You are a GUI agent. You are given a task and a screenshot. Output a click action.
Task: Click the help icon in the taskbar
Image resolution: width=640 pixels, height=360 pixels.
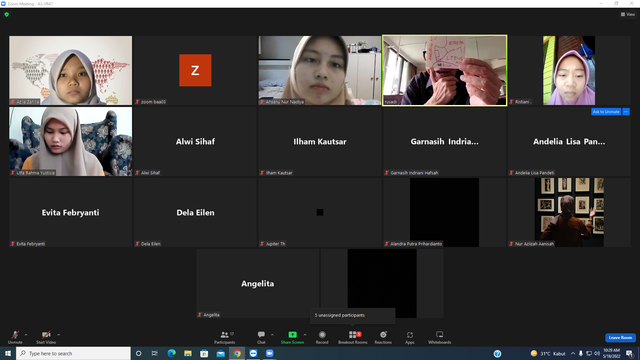click(x=497, y=353)
